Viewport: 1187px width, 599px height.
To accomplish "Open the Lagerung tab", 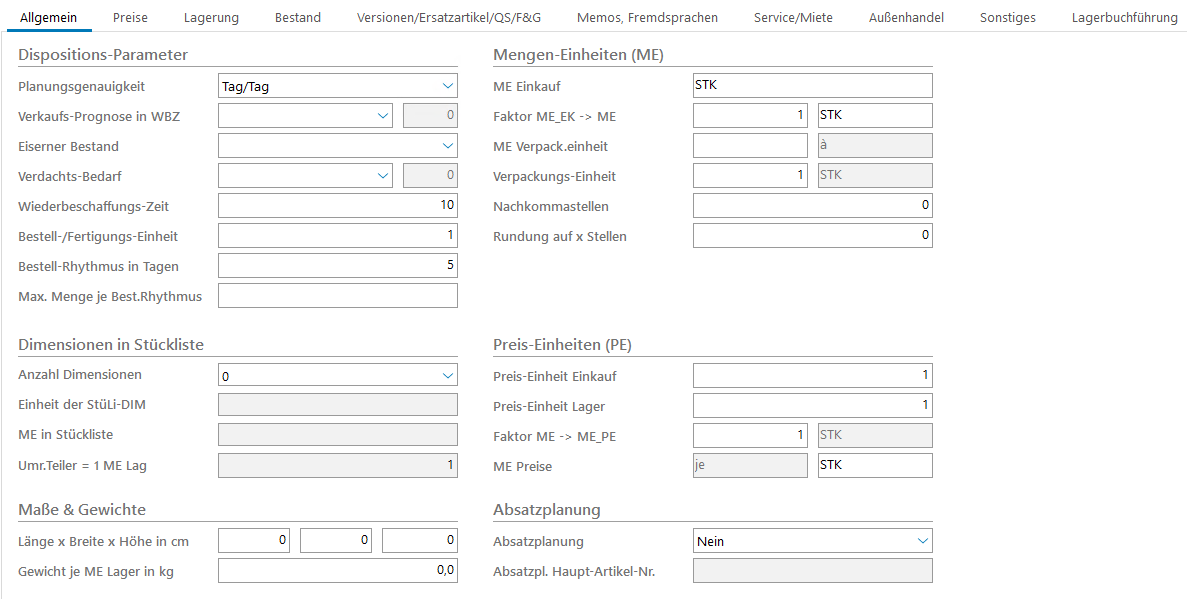I will point(211,17).
